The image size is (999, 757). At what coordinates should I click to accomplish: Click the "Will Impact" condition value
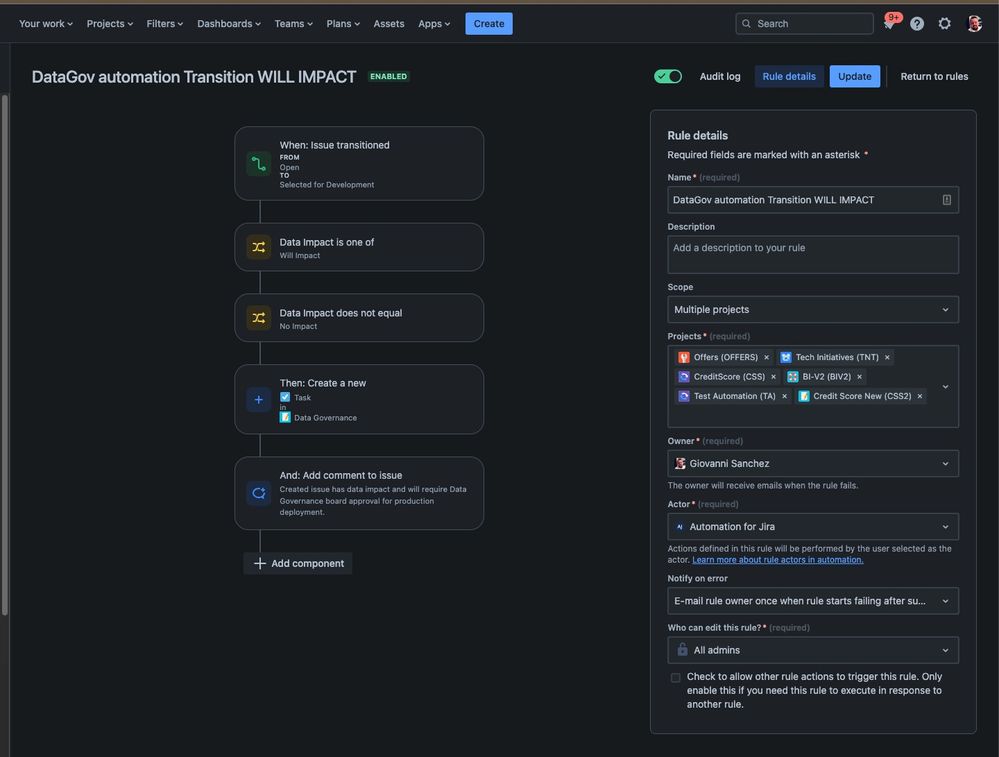pos(299,256)
